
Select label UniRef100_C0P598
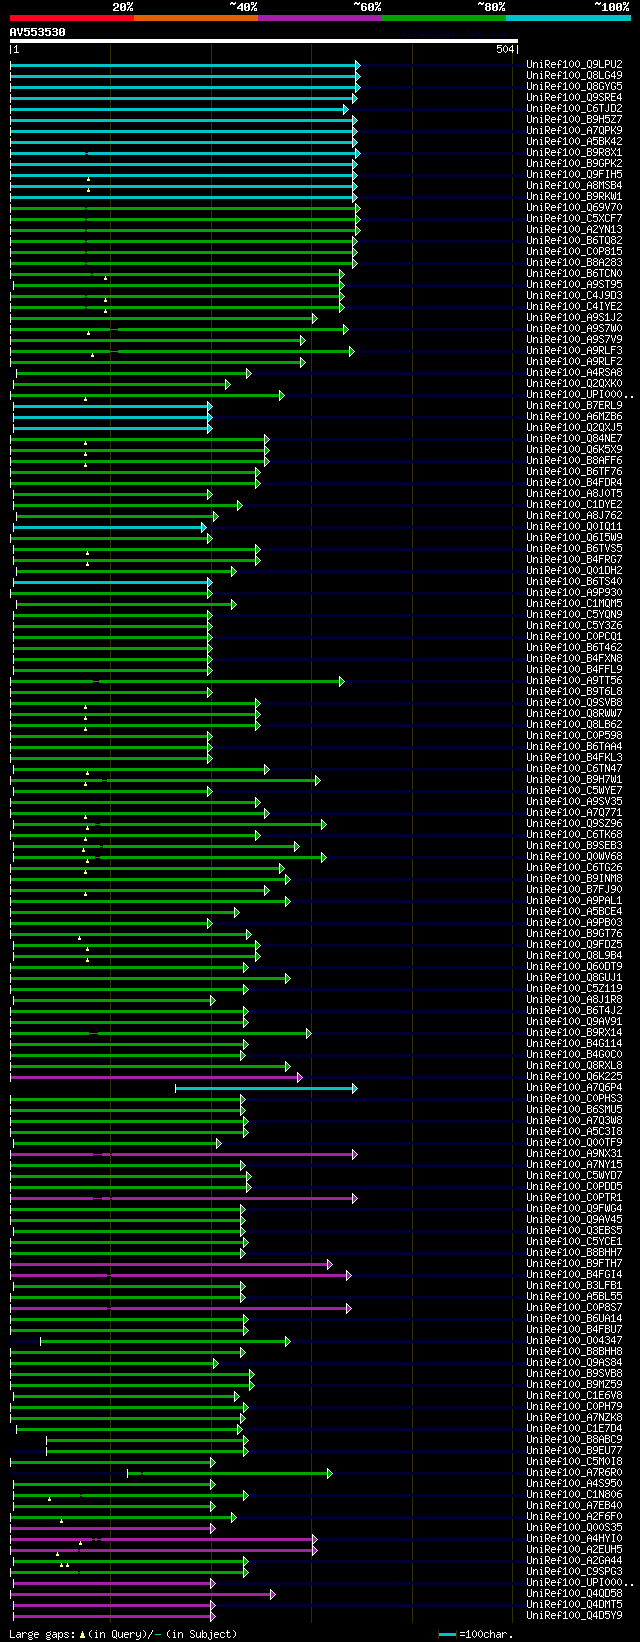point(574,735)
